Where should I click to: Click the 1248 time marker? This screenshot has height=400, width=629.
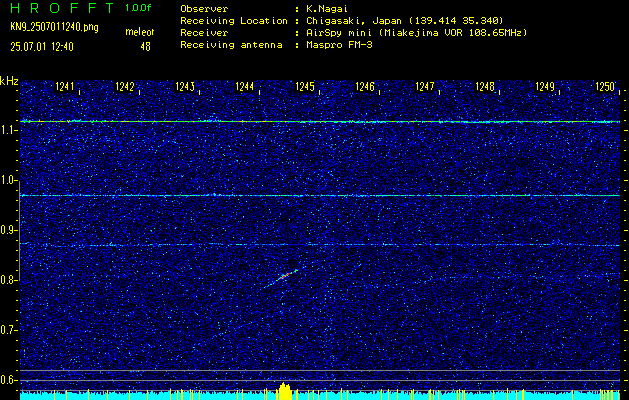[485, 86]
